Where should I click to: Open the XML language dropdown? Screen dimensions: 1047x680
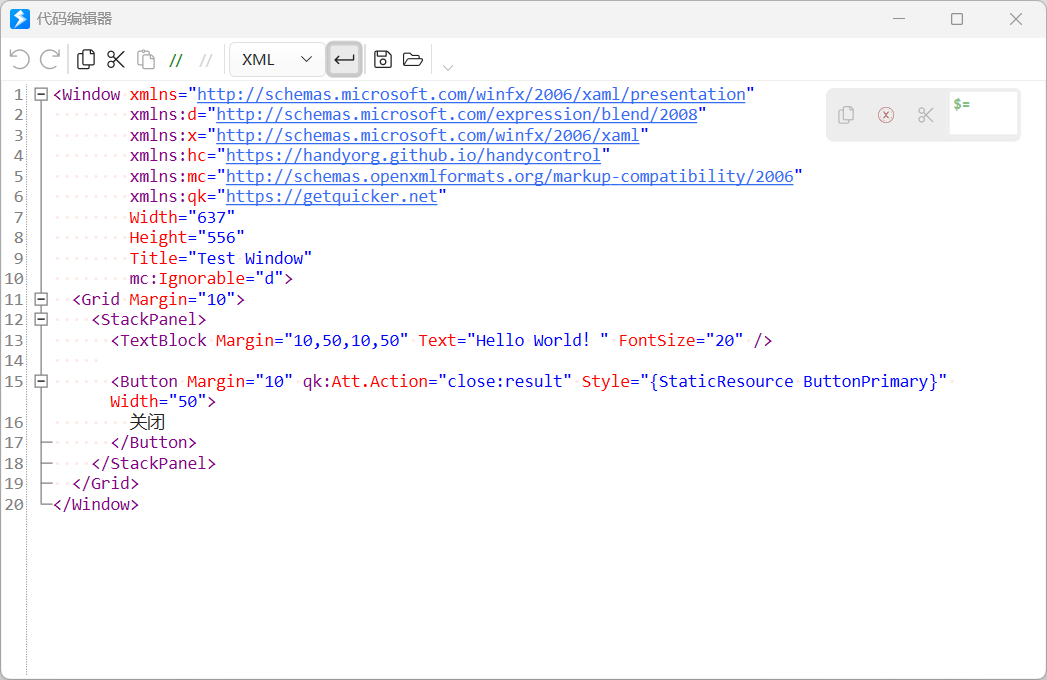tap(277, 60)
